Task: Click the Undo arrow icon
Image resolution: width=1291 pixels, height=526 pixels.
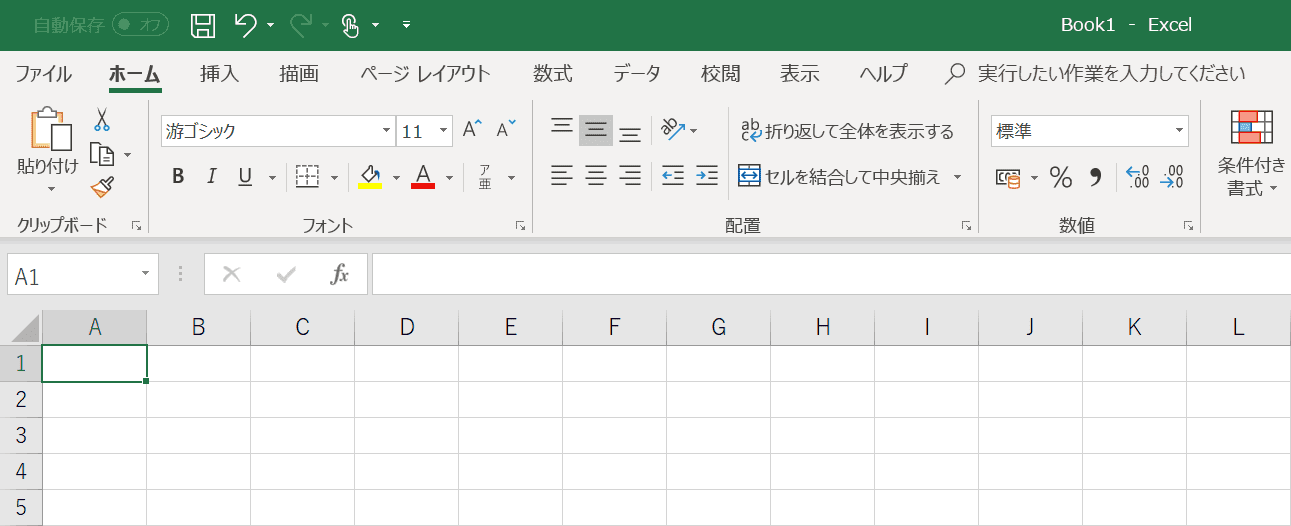Action: tap(246, 25)
